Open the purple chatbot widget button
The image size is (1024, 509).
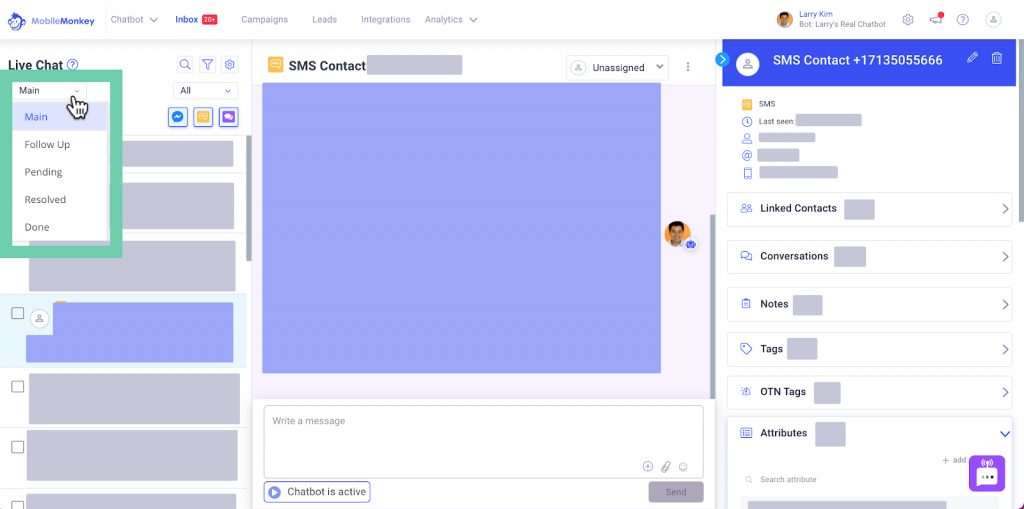point(987,474)
